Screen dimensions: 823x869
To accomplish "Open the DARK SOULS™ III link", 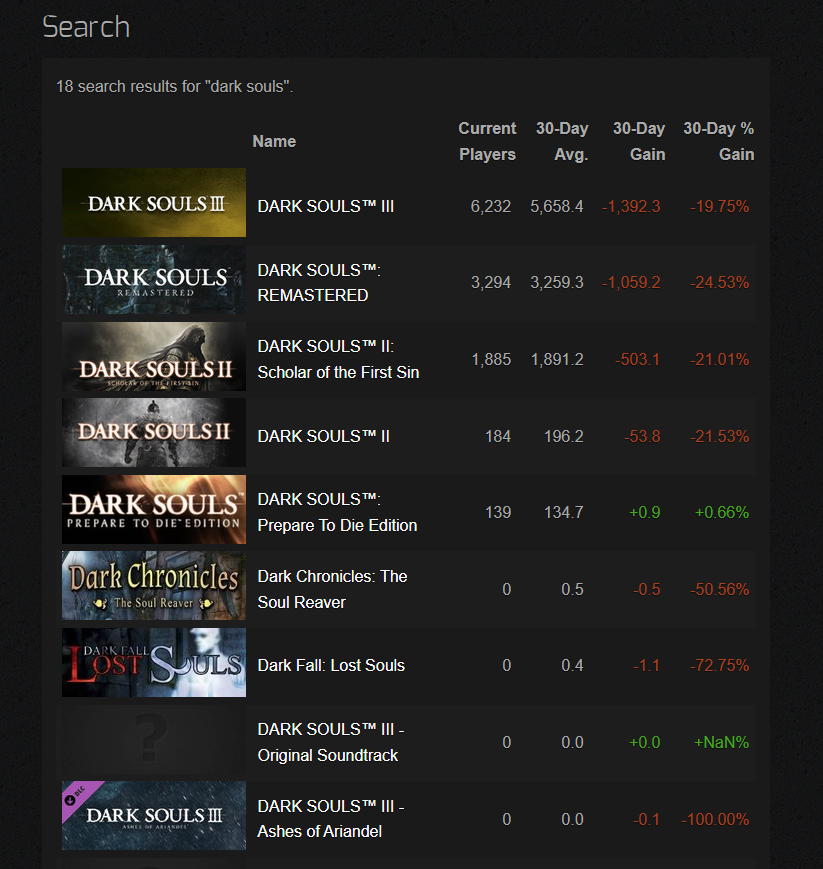I will 325,206.
